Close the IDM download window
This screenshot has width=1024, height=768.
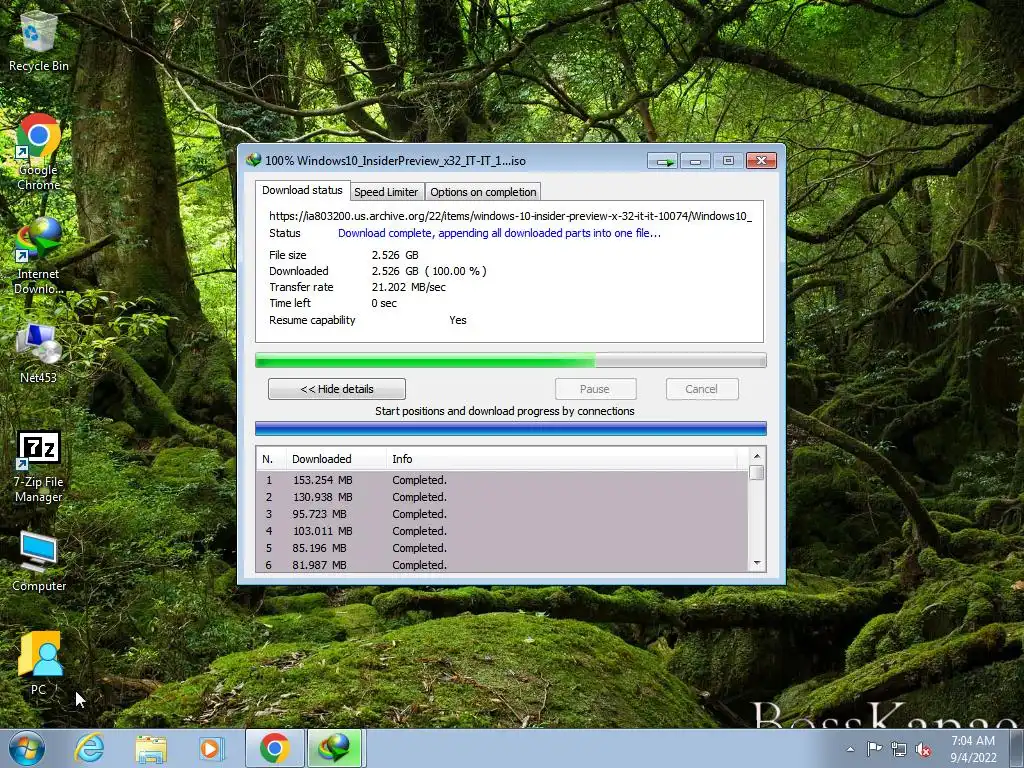[761, 161]
